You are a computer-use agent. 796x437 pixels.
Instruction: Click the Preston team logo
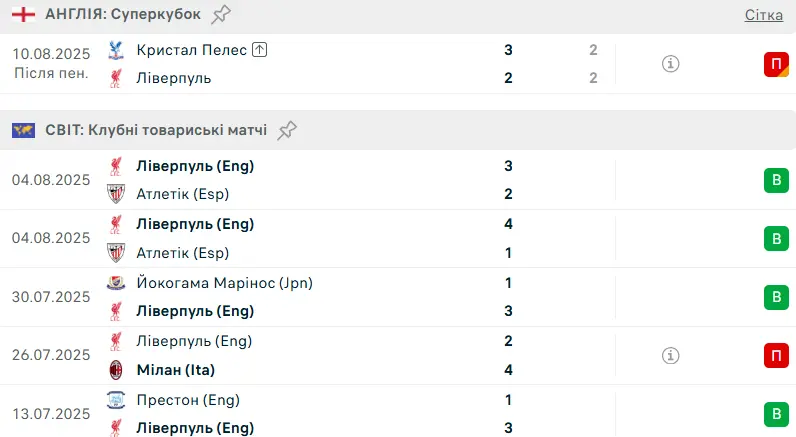point(116,400)
